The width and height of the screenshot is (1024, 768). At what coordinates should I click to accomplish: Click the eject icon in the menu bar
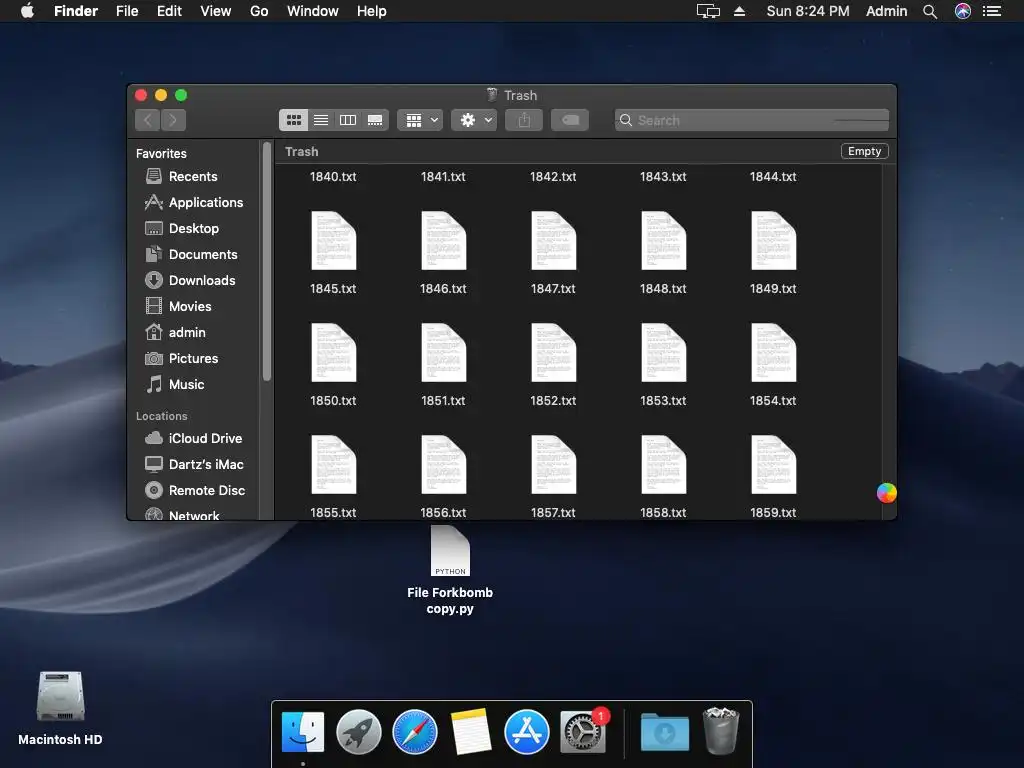point(739,11)
